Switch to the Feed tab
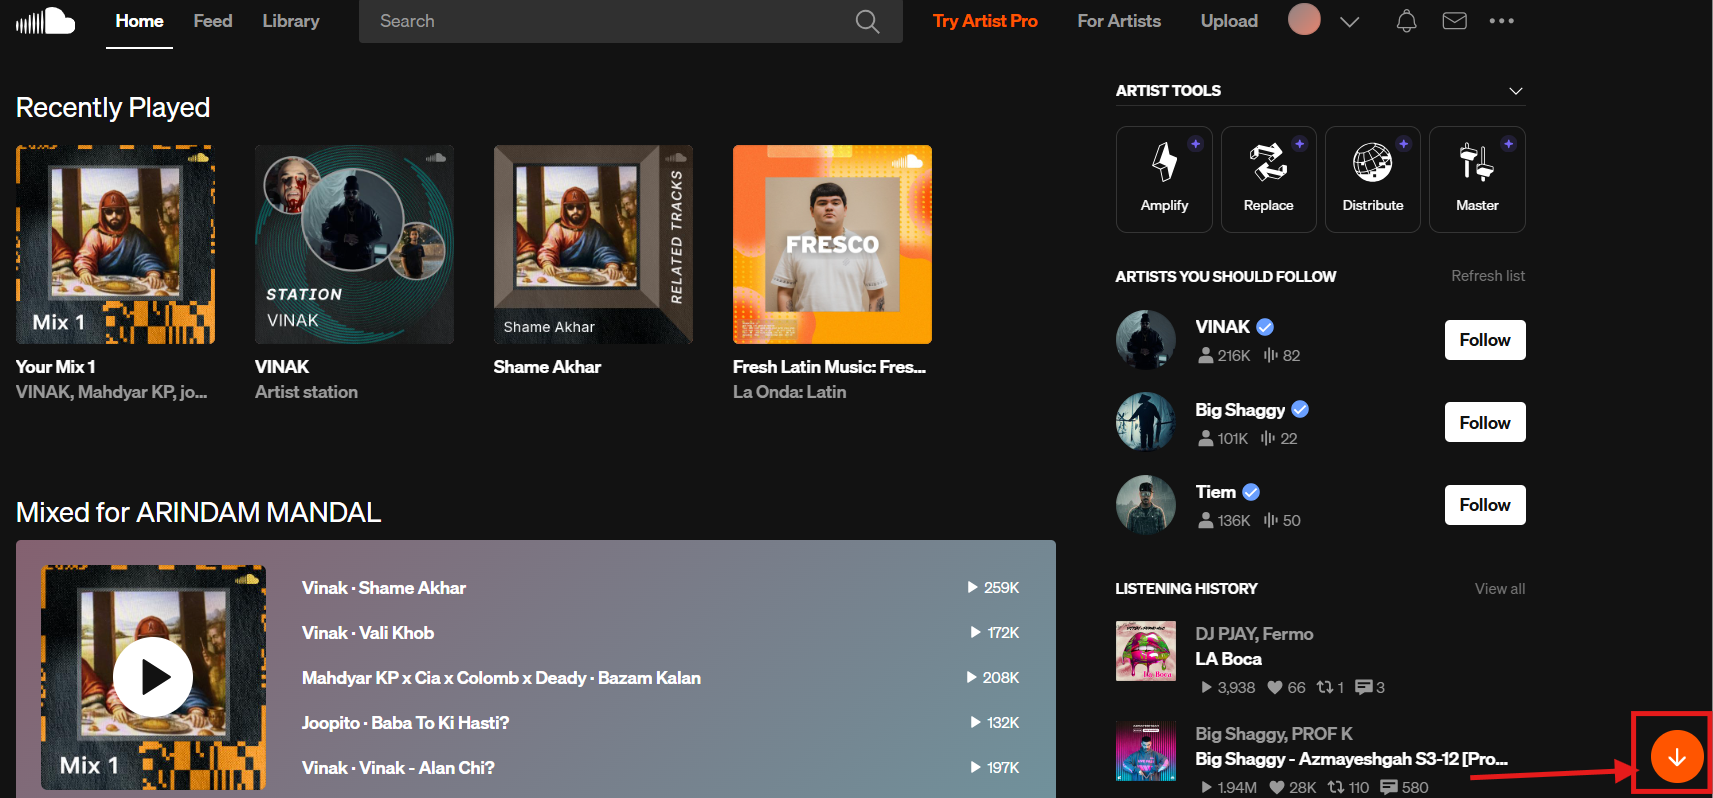Image resolution: width=1713 pixels, height=798 pixels. [213, 21]
